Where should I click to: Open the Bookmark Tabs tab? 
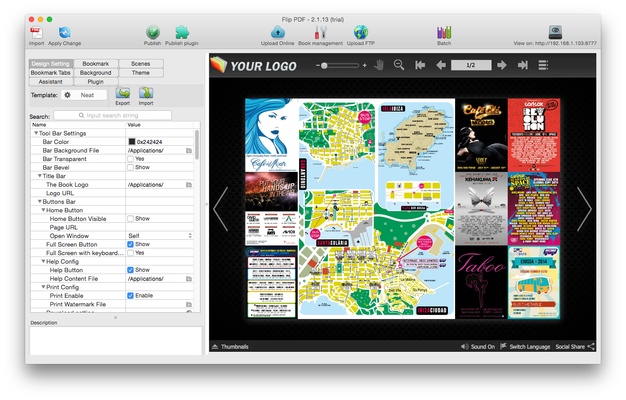[51, 73]
